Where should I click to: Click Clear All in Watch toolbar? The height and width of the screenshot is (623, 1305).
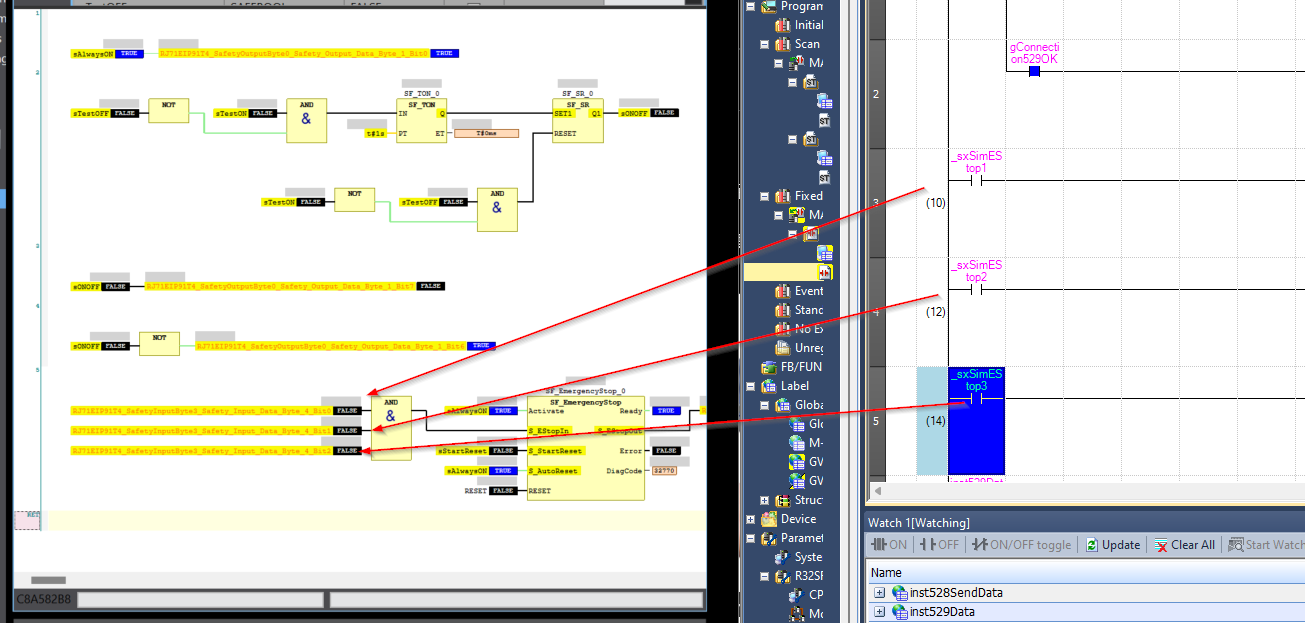[1184, 545]
